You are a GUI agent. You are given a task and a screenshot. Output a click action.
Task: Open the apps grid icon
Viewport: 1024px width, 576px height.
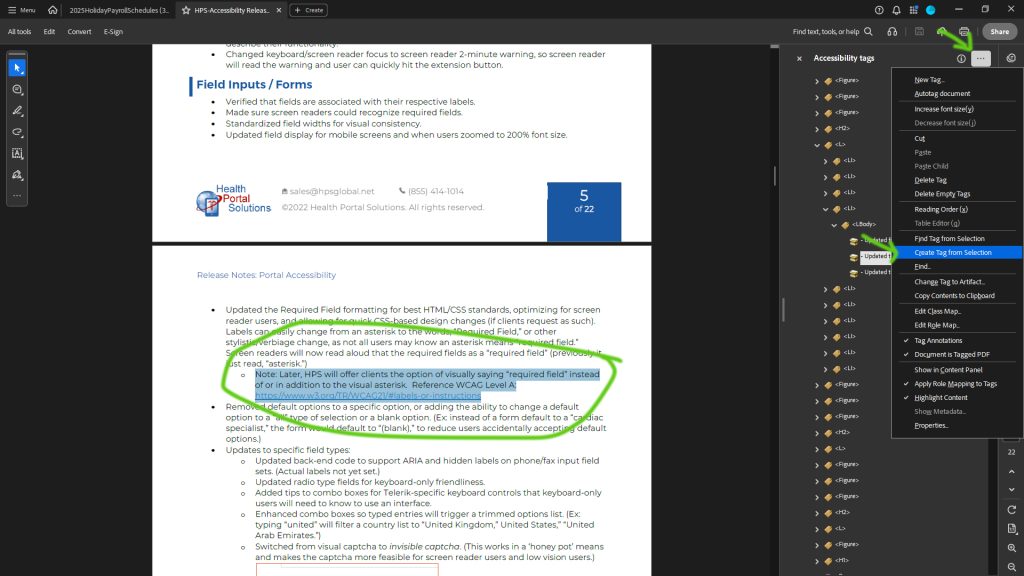pyautogui.click(x=914, y=10)
